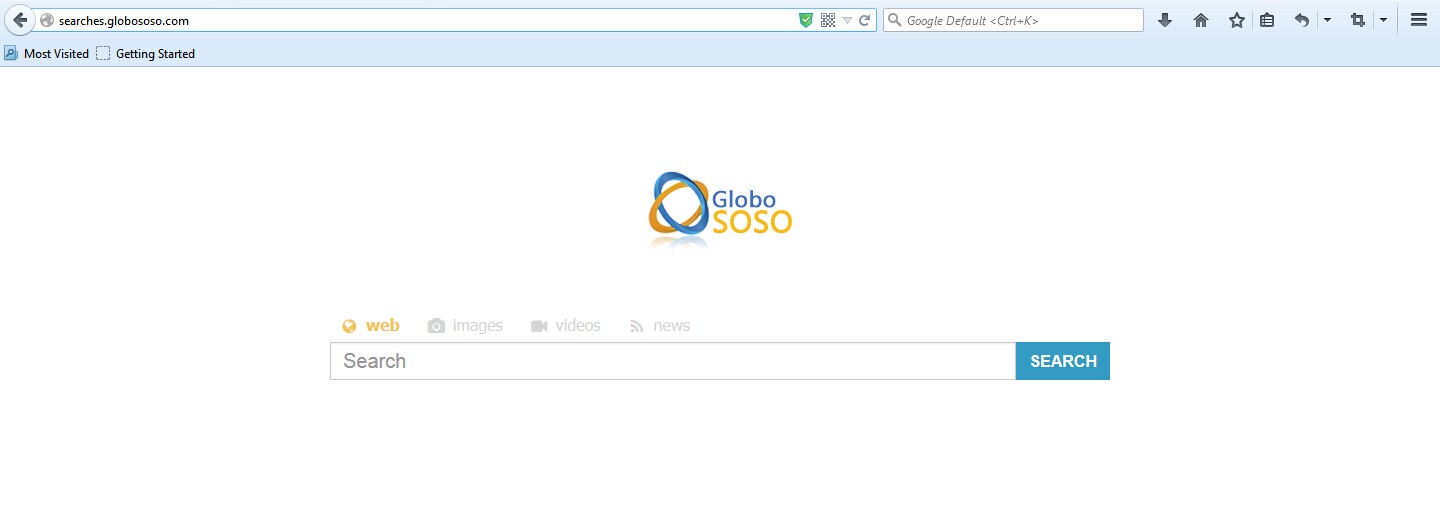Click the site identity globe icon
Viewport: 1440px width, 508px height.
[46, 20]
